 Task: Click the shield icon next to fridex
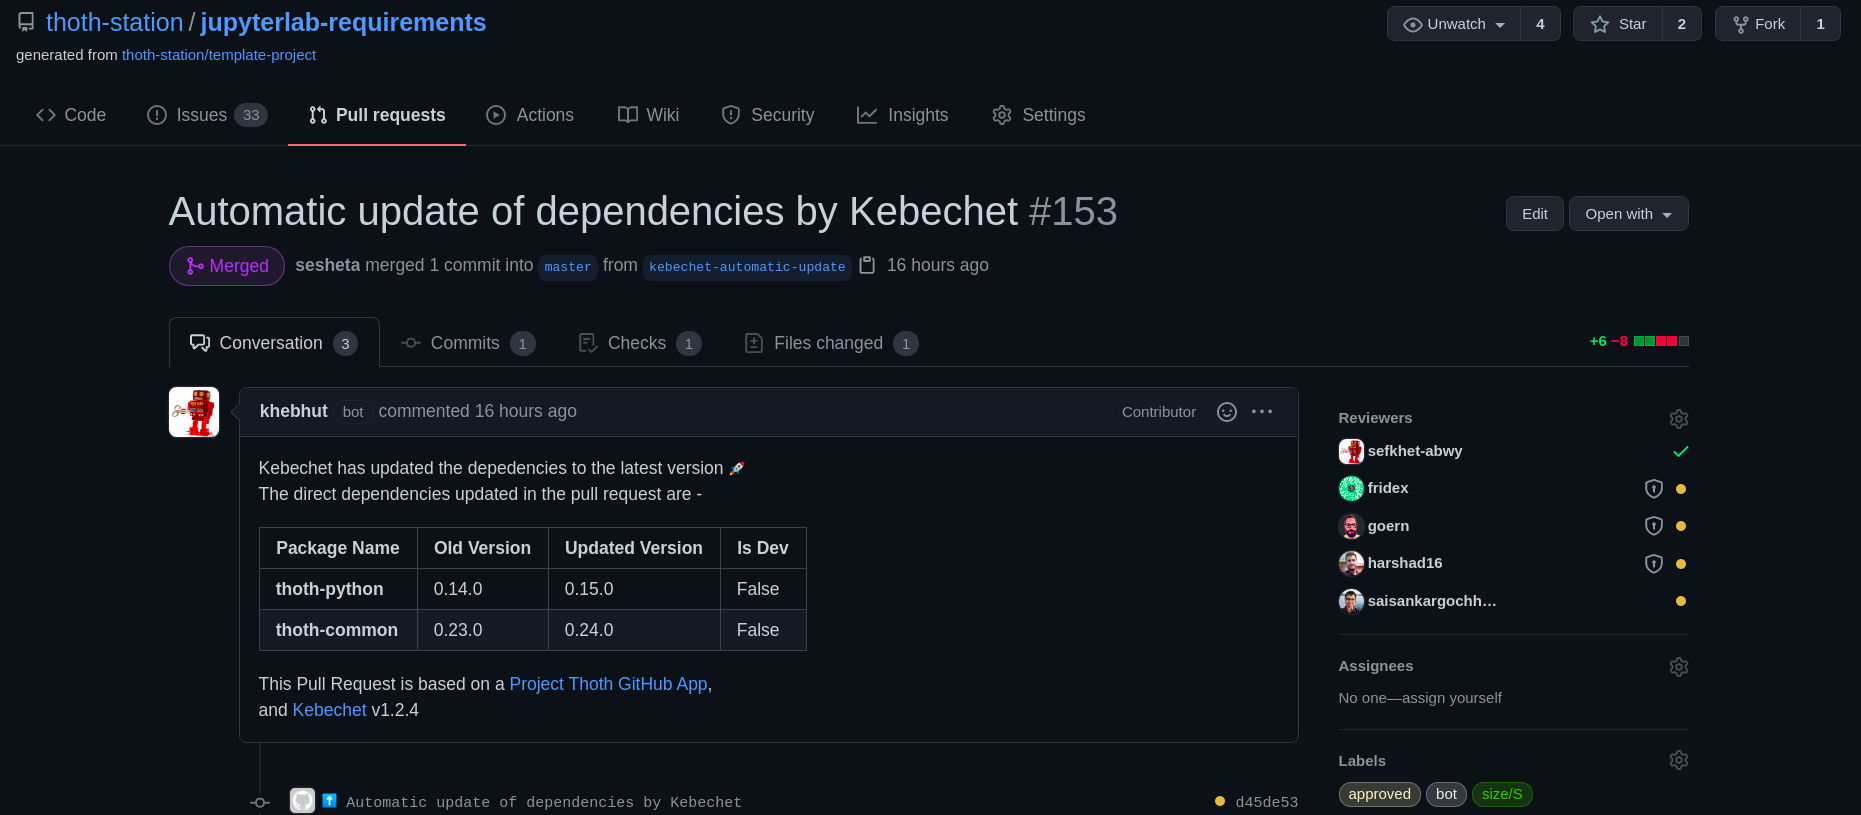click(1654, 489)
